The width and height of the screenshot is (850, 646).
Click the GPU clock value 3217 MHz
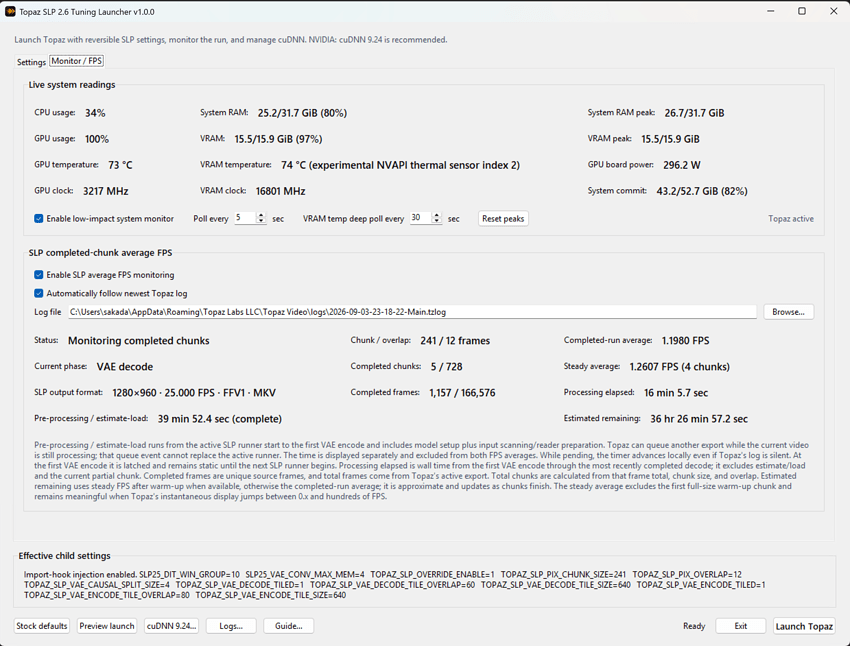106,191
